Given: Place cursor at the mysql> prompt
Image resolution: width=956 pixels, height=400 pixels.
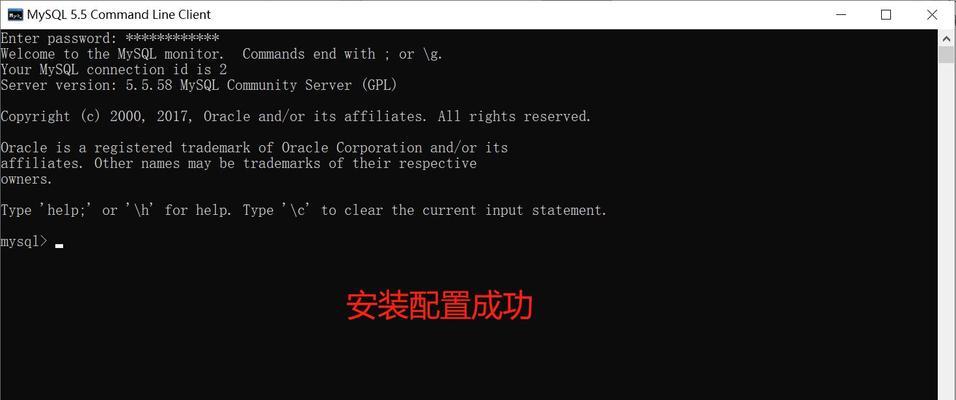Looking at the screenshot, I should pyautogui.click(x=59, y=242).
